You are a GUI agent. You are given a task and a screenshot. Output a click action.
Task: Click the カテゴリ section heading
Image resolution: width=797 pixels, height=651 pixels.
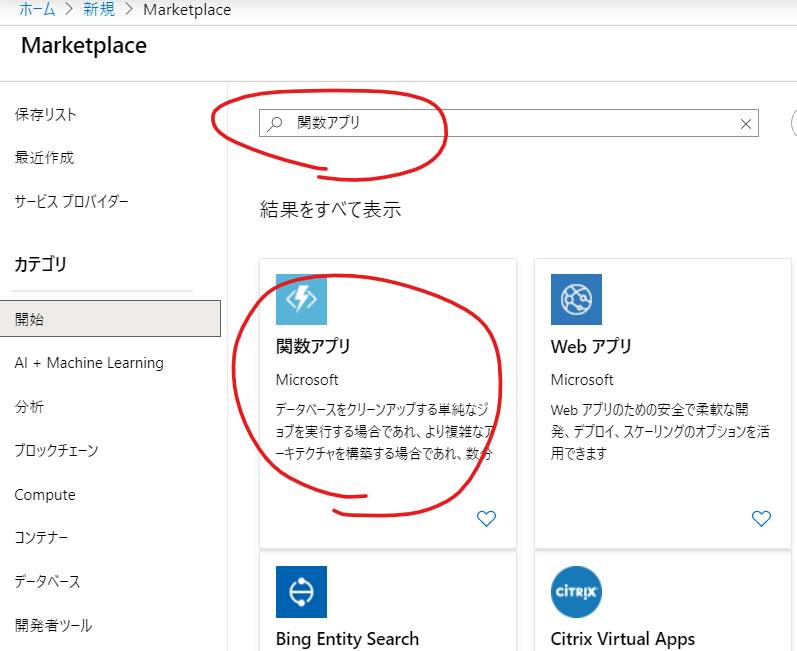coord(41,264)
